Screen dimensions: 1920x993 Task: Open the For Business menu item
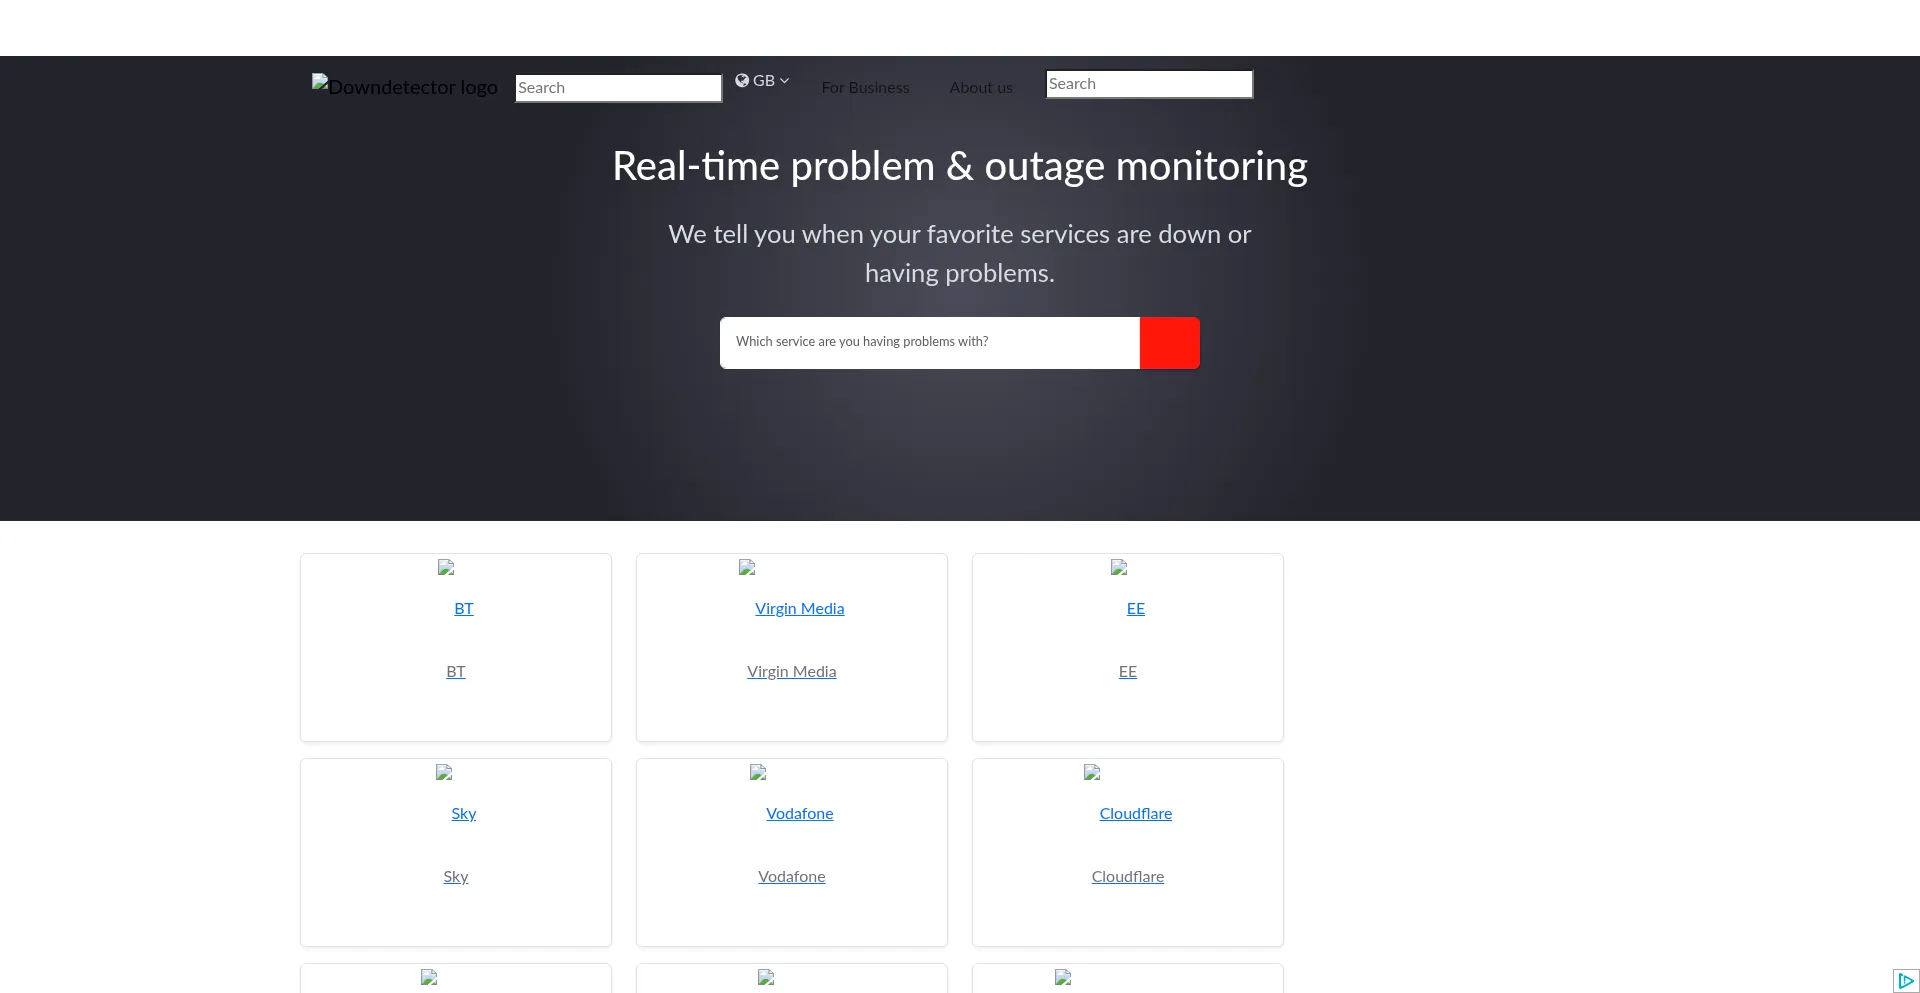pos(865,88)
